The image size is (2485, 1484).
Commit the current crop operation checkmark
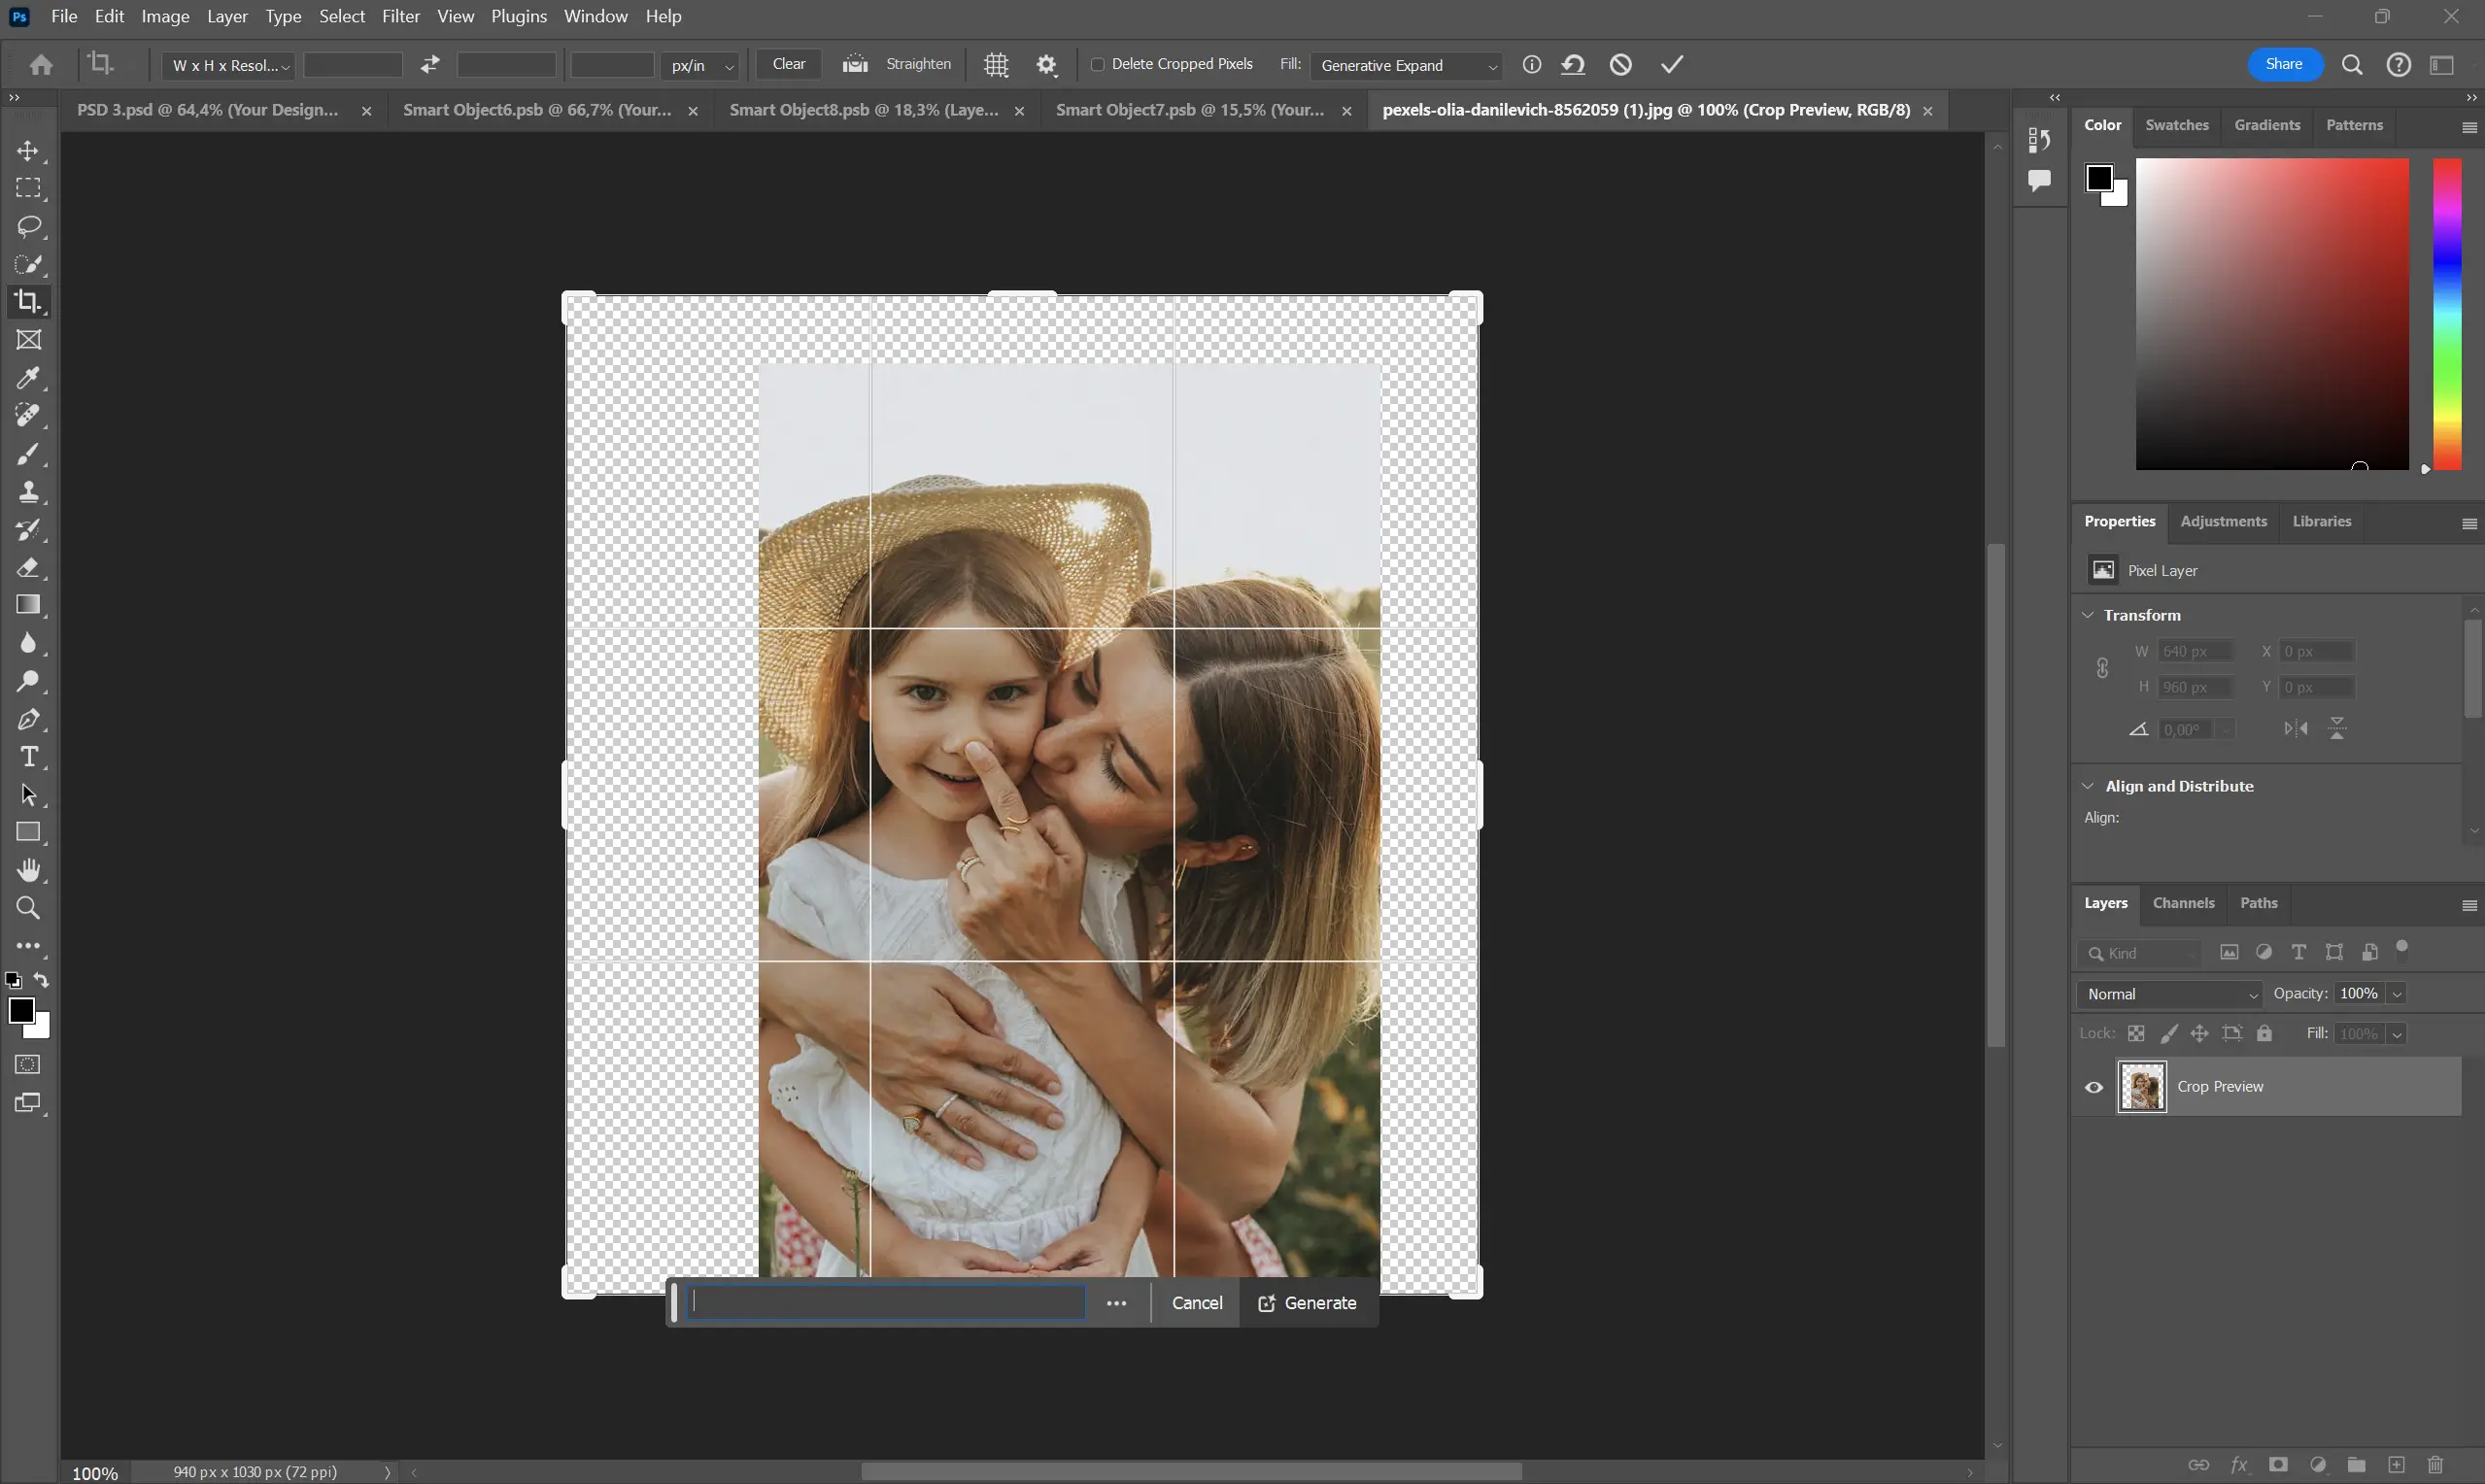1672,64
